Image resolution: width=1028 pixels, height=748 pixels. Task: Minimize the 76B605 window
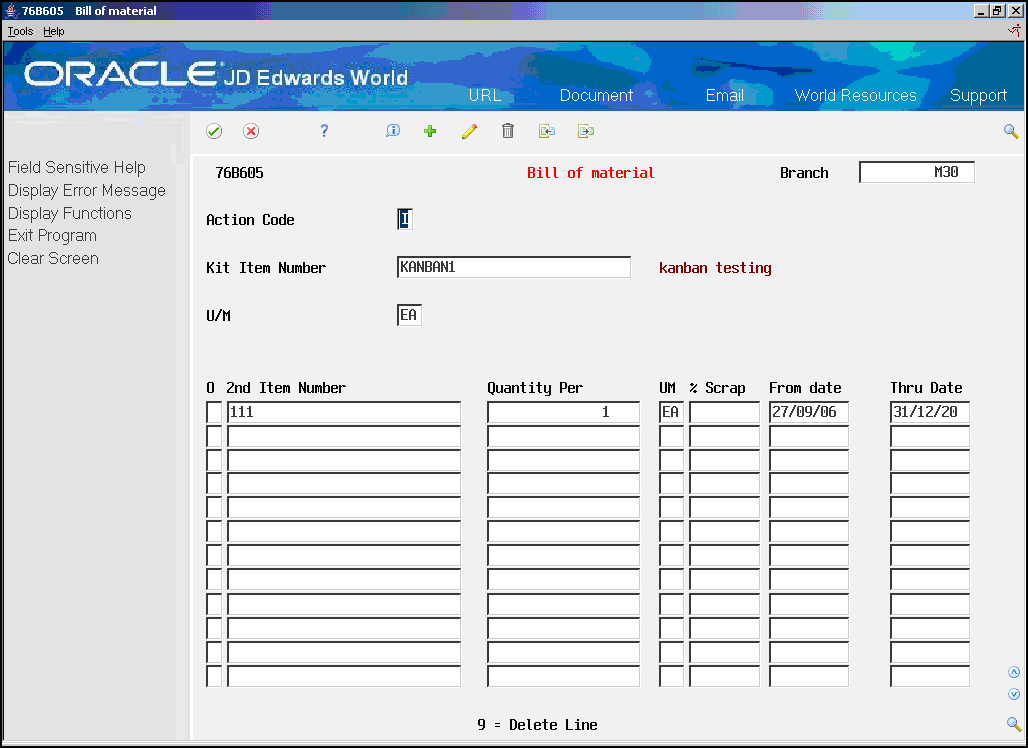981,10
